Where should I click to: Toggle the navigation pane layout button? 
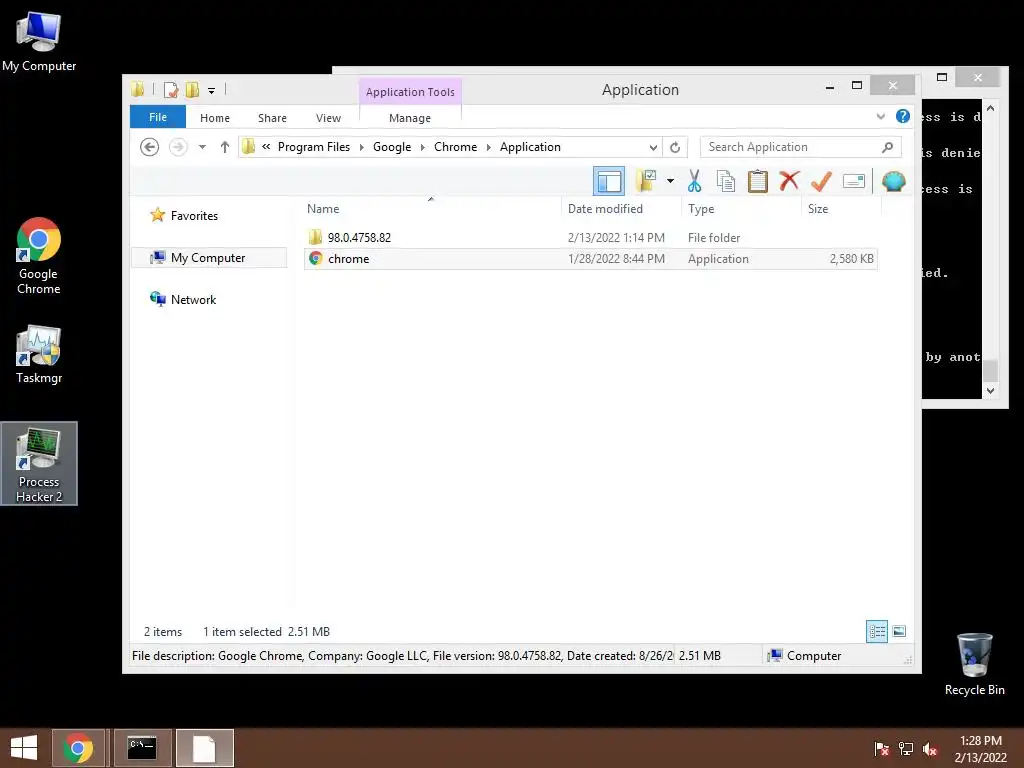pos(609,181)
